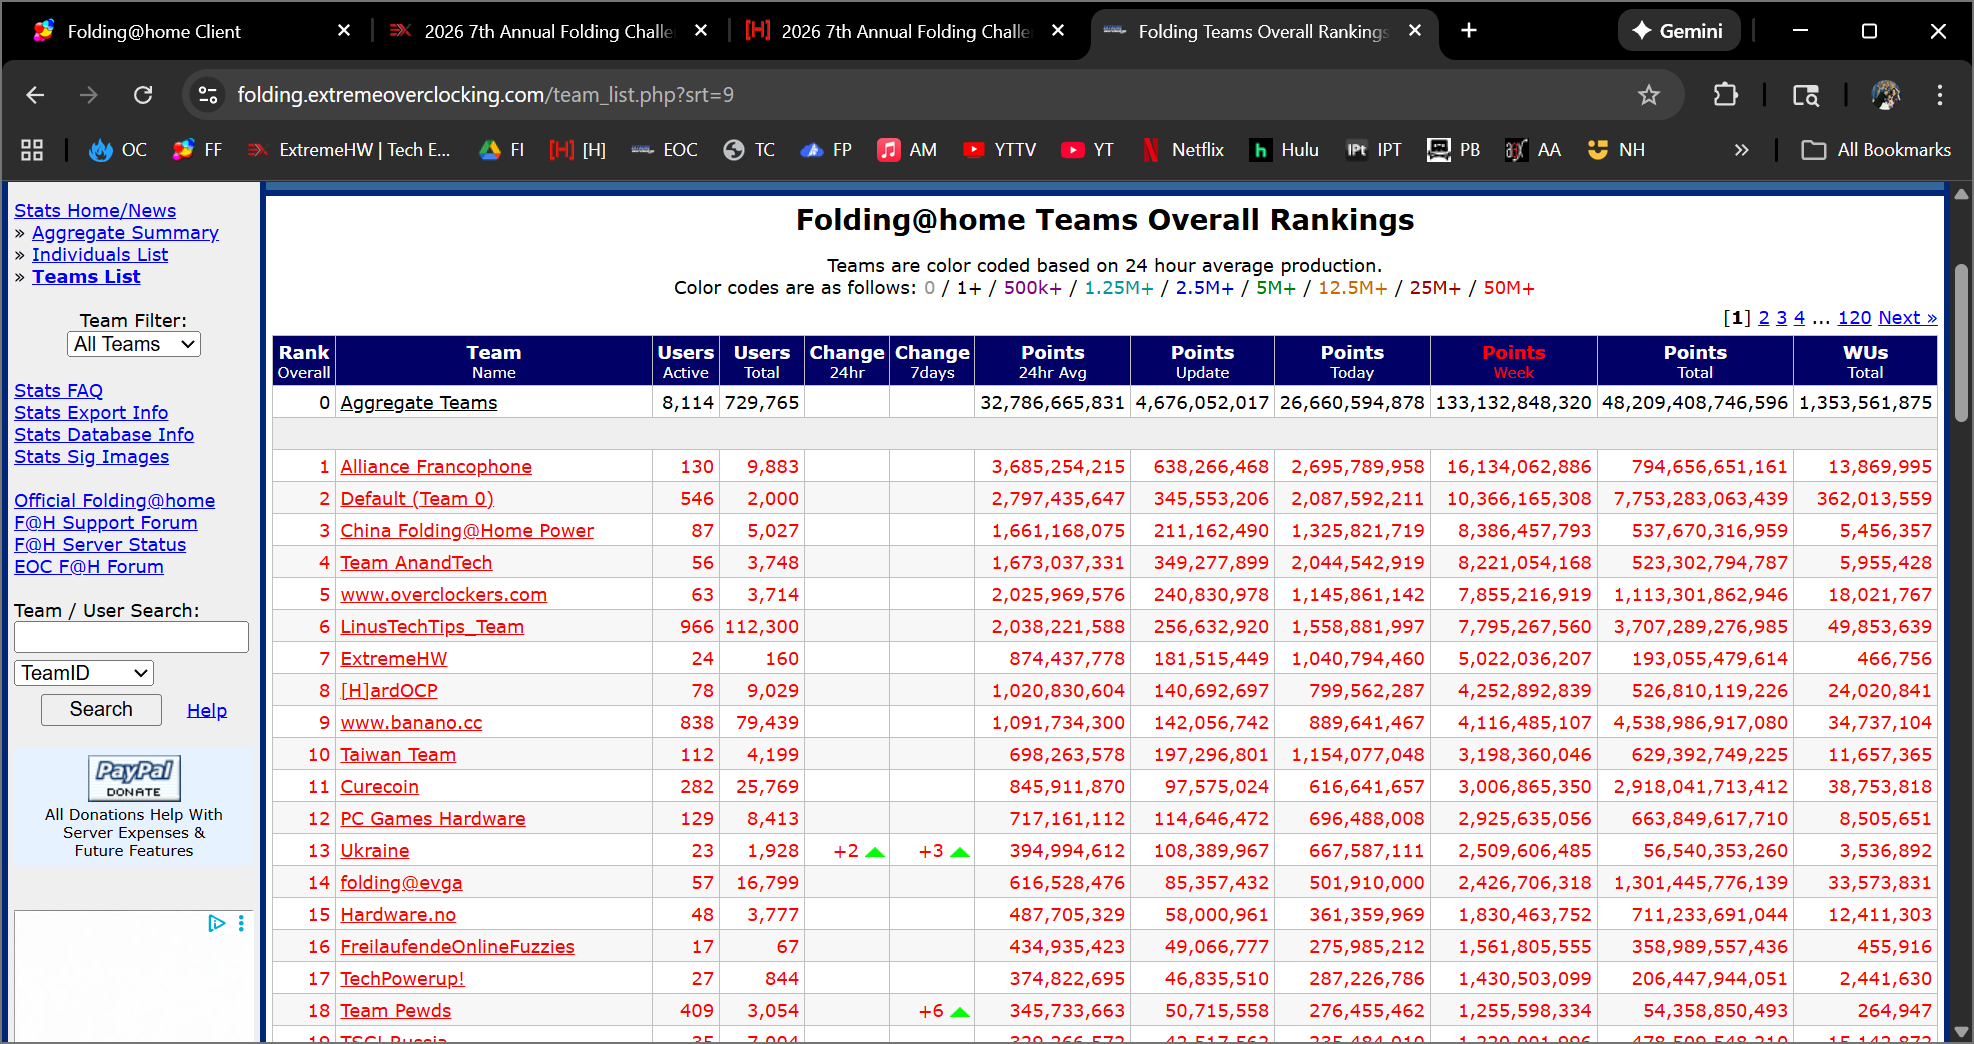This screenshot has width=1974, height=1044.
Task: Go to page 120 of the rankings
Action: pos(1854,318)
